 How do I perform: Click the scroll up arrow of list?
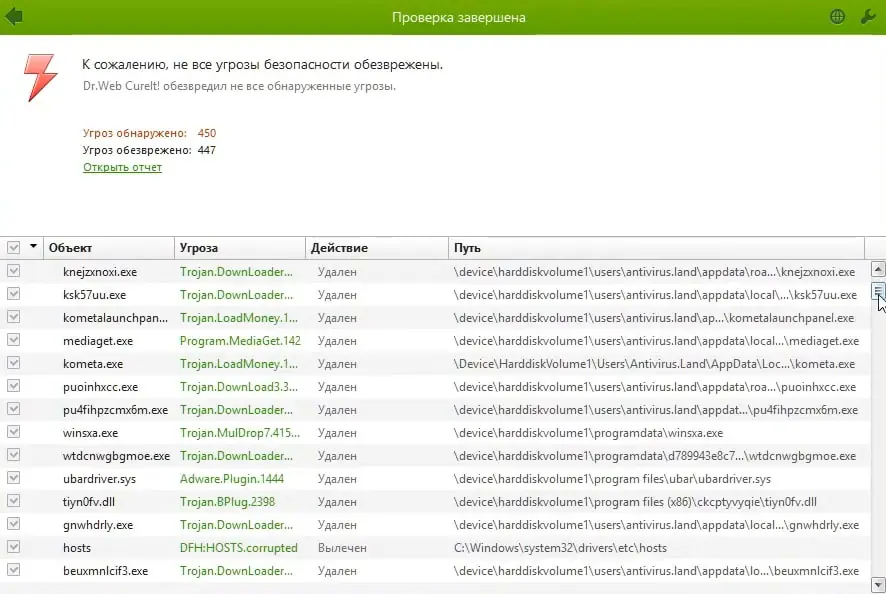pyautogui.click(x=878, y=268)
